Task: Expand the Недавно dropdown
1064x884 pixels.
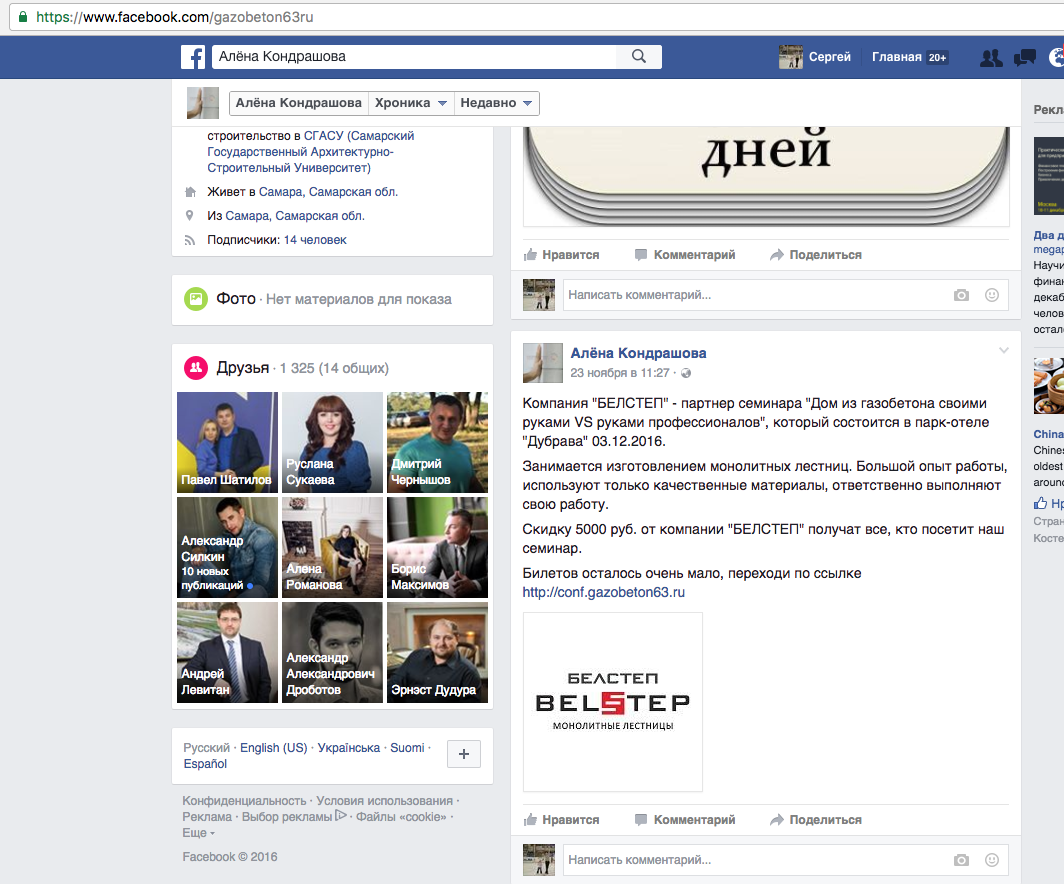Action: pos(497,103)
